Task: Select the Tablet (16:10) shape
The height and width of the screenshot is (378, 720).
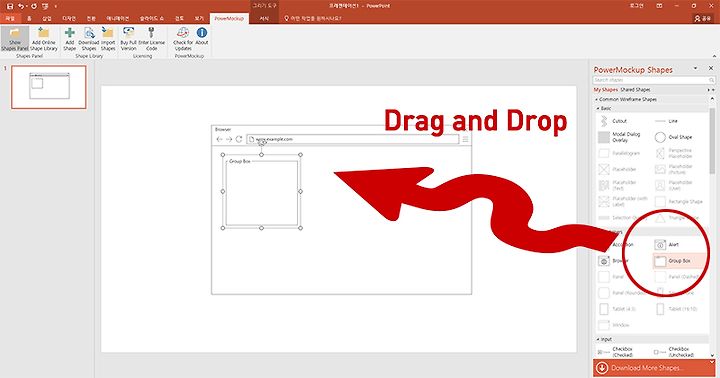Action: 676,309
